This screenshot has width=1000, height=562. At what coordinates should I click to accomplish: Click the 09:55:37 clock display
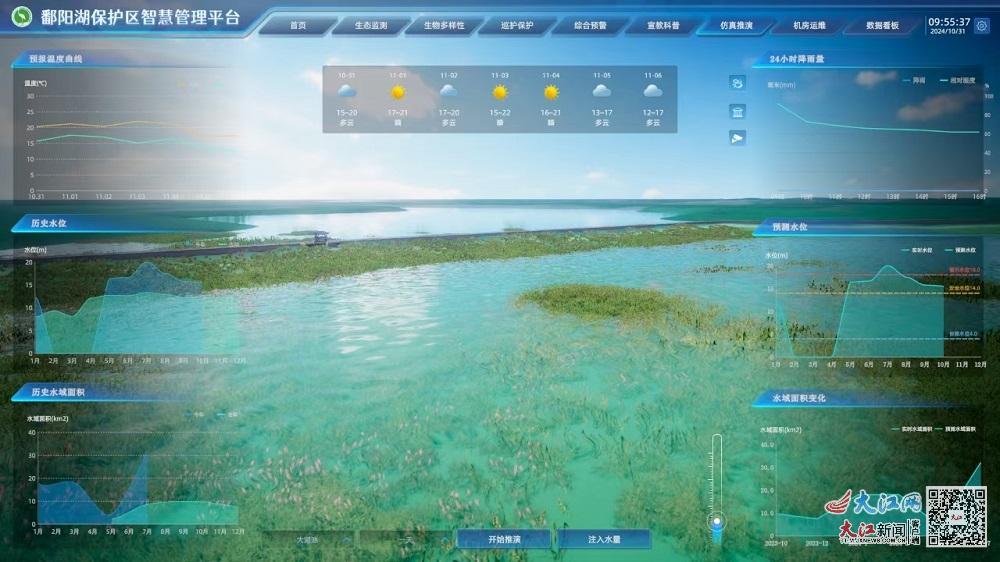949,22
